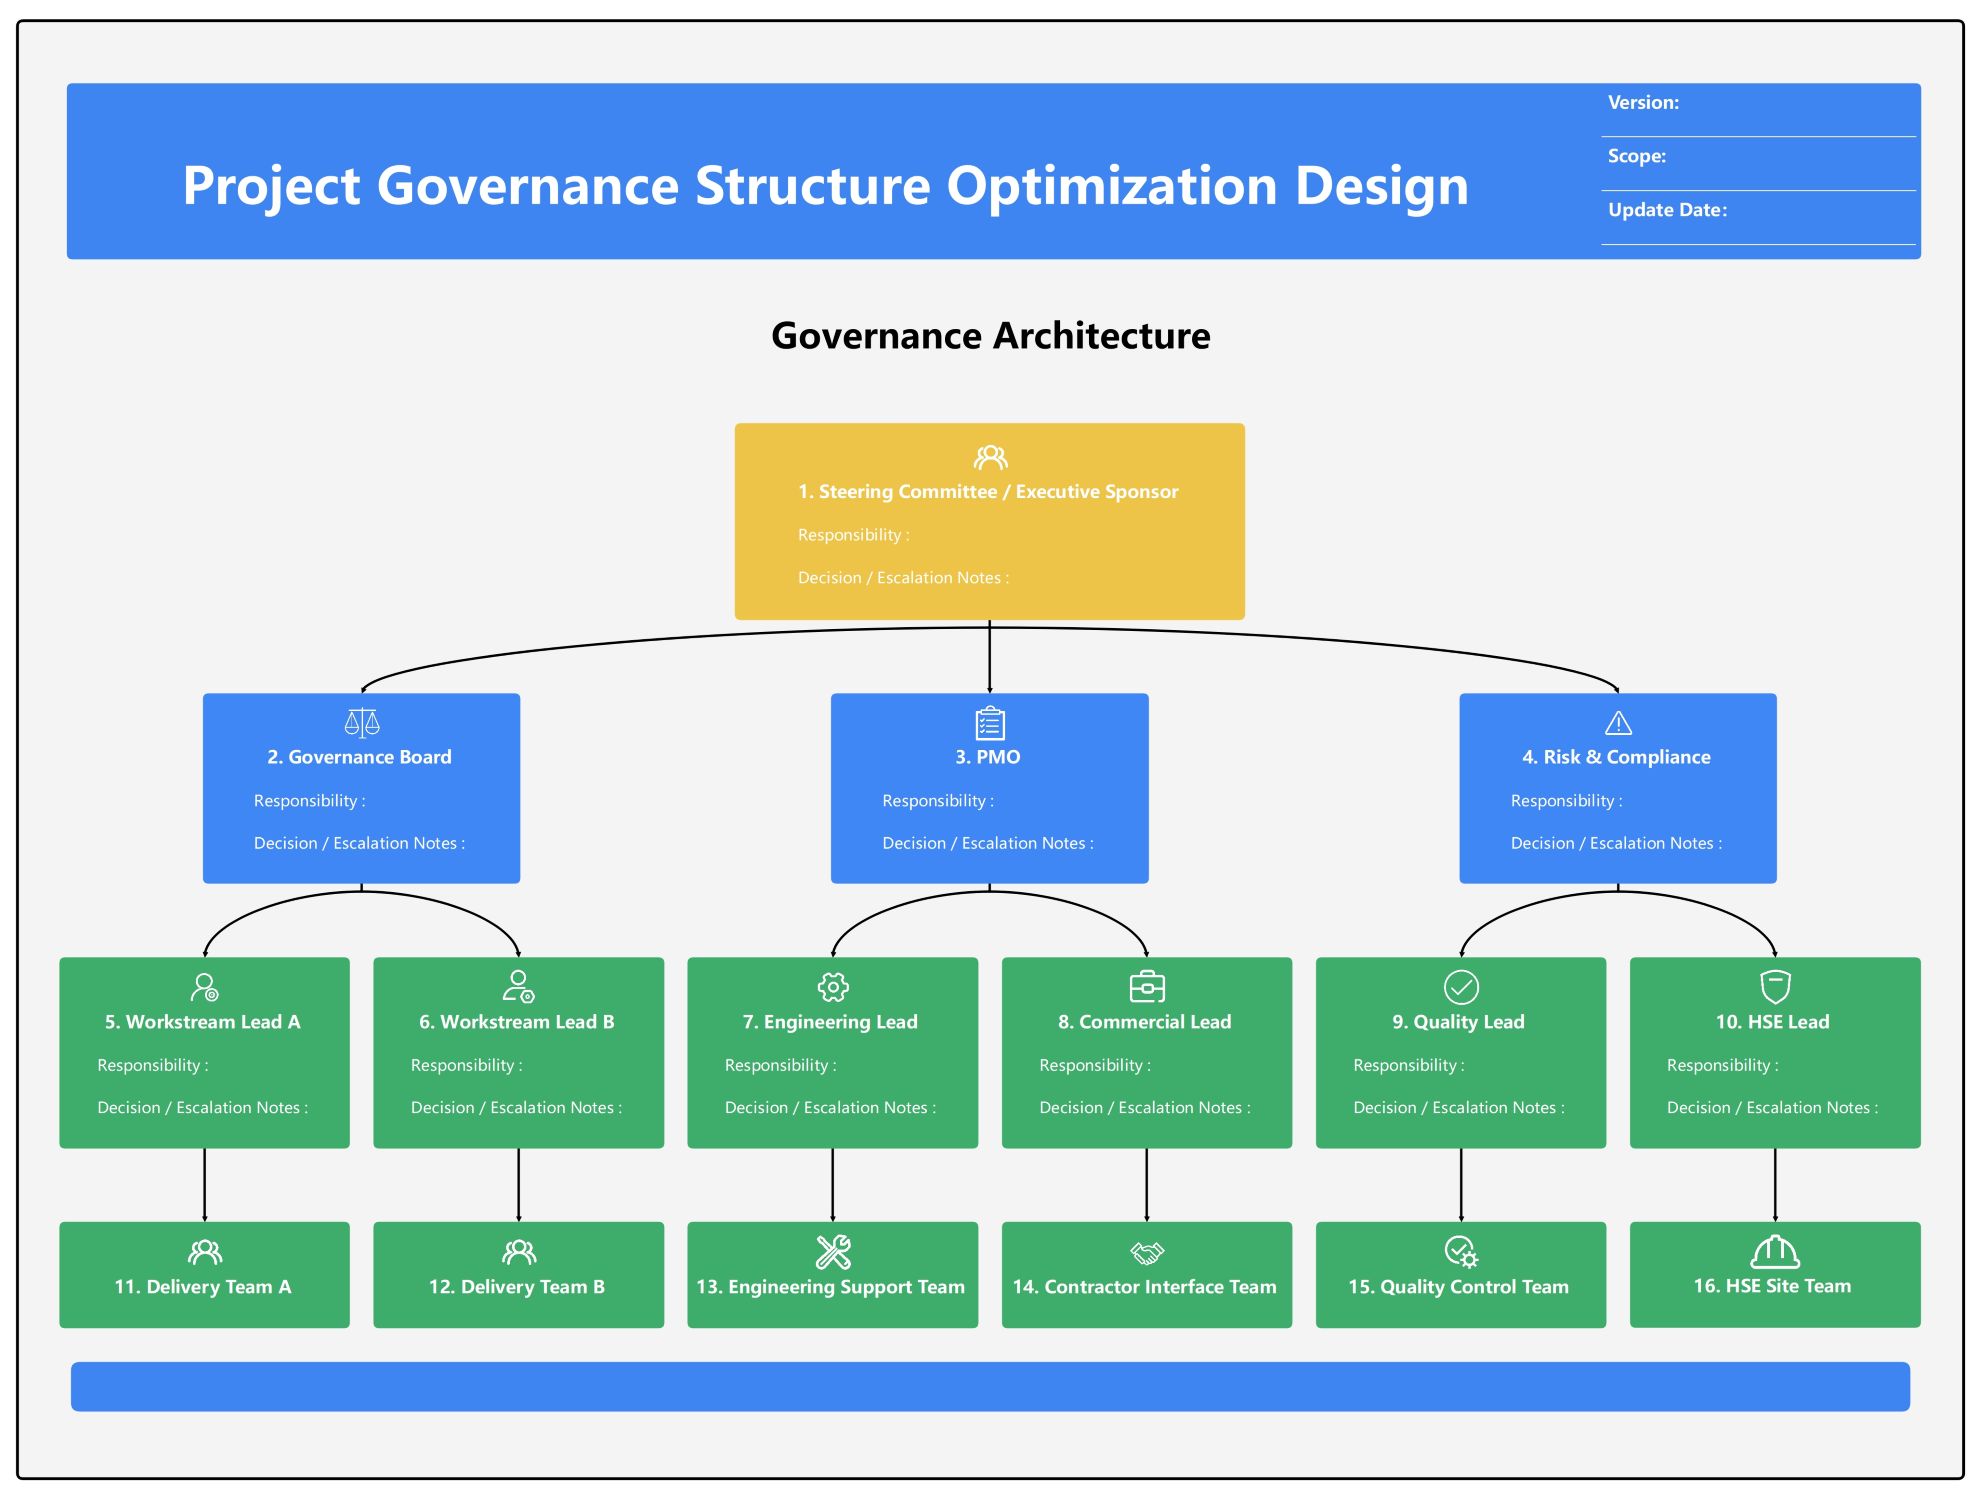Select the scales icon on Governance Board
The height and width of the screenshot is (1500, 1981).
(x=360, y=722)
